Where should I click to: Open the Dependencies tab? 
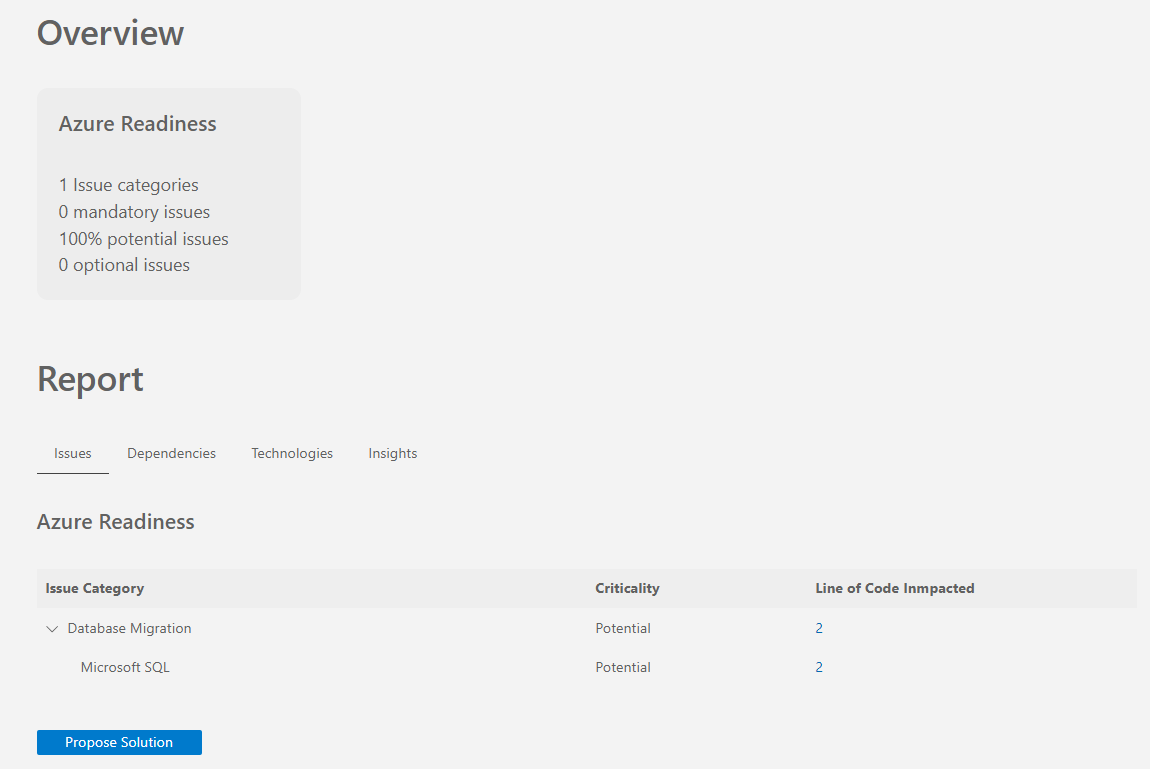click(172, 454)
